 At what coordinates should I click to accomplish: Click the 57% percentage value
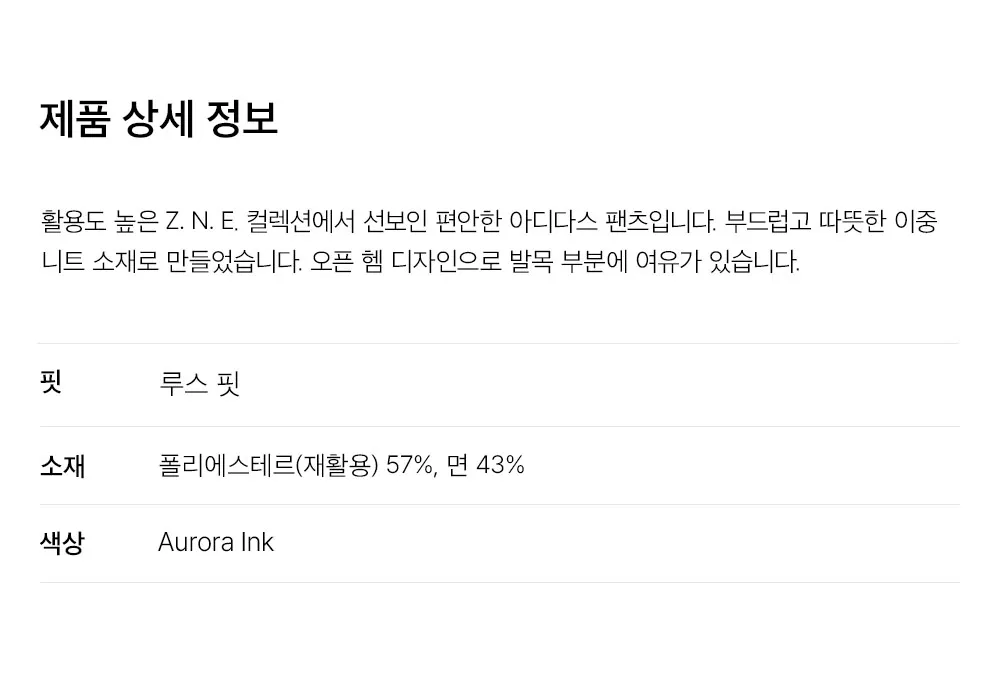(411, 465)
